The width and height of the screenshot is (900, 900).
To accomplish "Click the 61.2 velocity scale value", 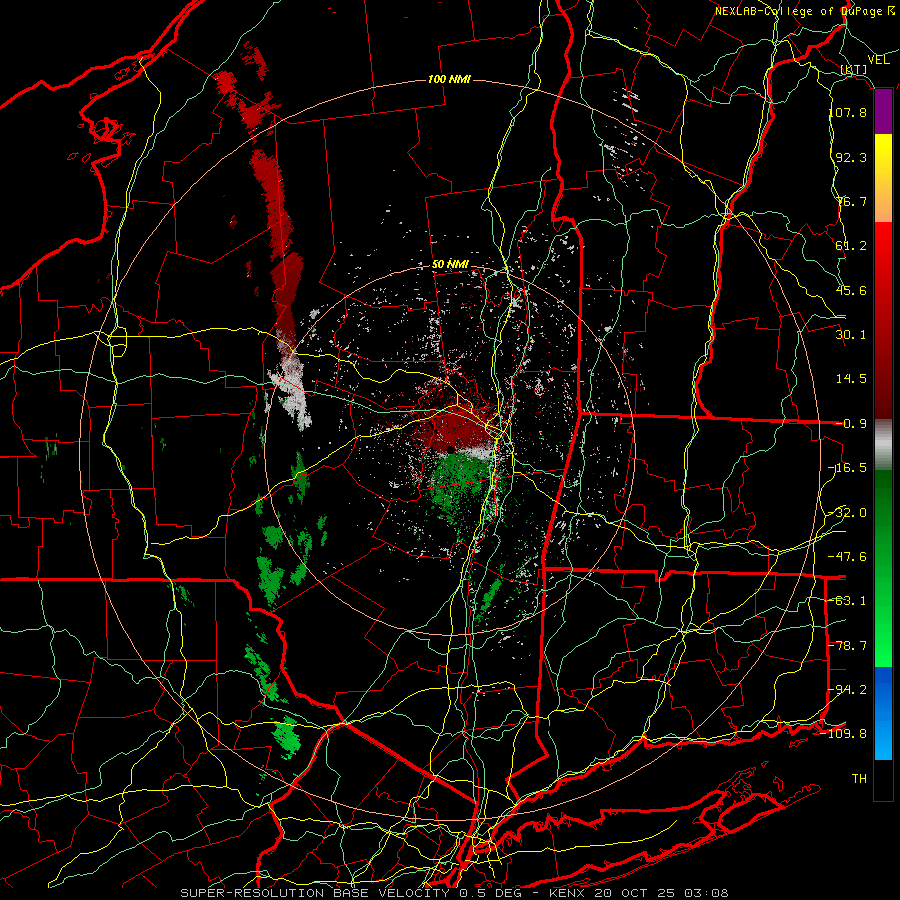I will tap(851, 246).
